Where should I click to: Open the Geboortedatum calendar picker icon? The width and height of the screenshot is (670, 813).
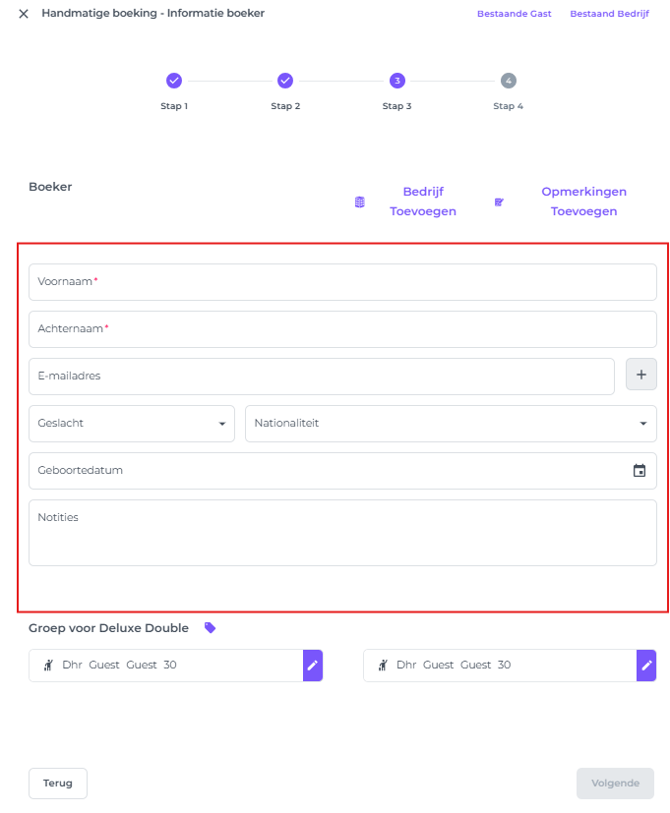pyautogui.click(x=639, y=471)
